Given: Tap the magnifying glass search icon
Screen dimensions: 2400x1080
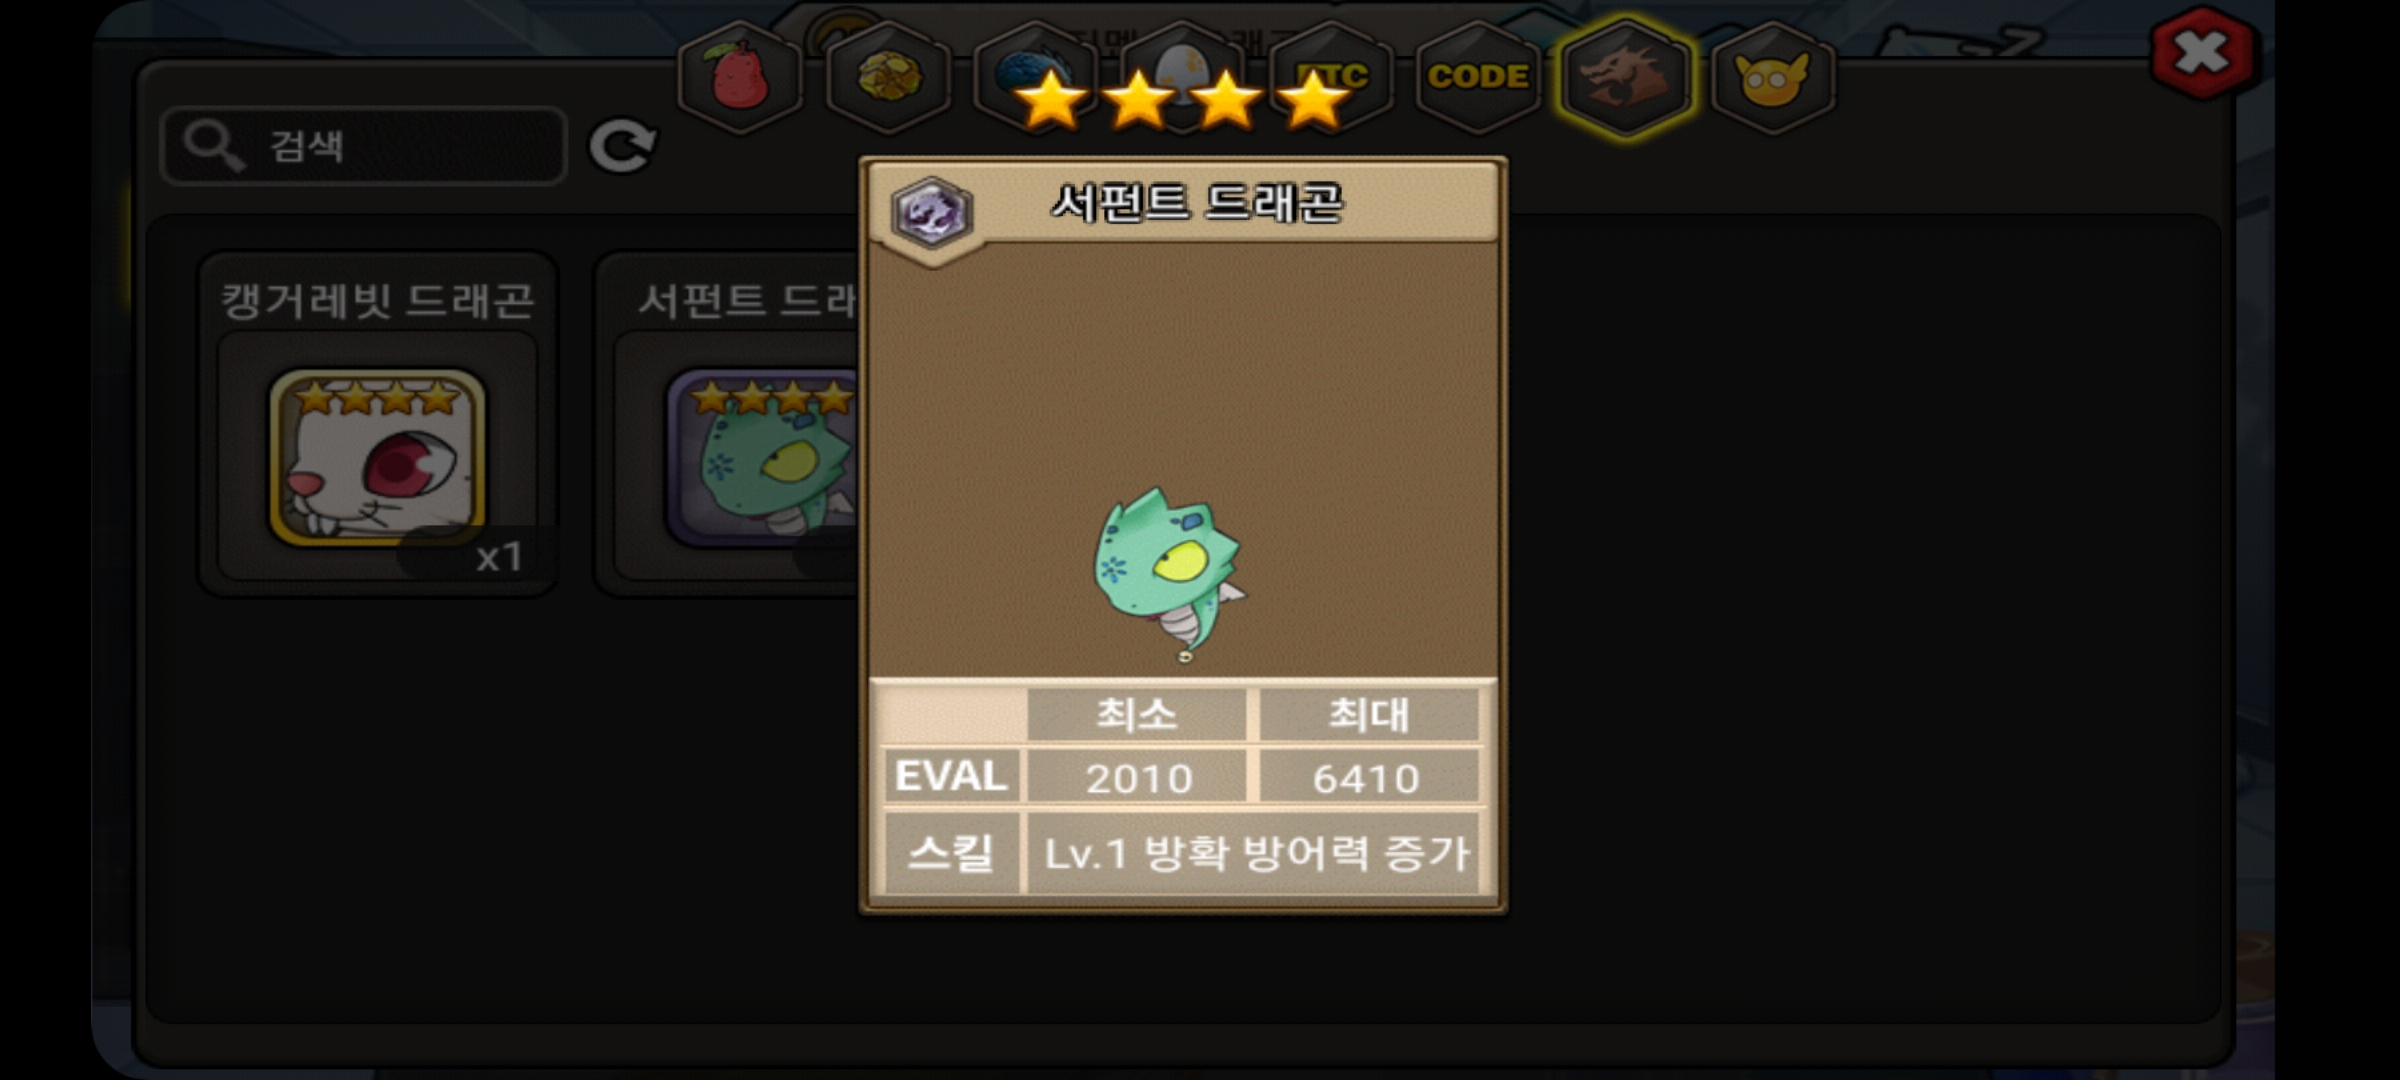Looking at the screenshot, I should tap(214, 146).
